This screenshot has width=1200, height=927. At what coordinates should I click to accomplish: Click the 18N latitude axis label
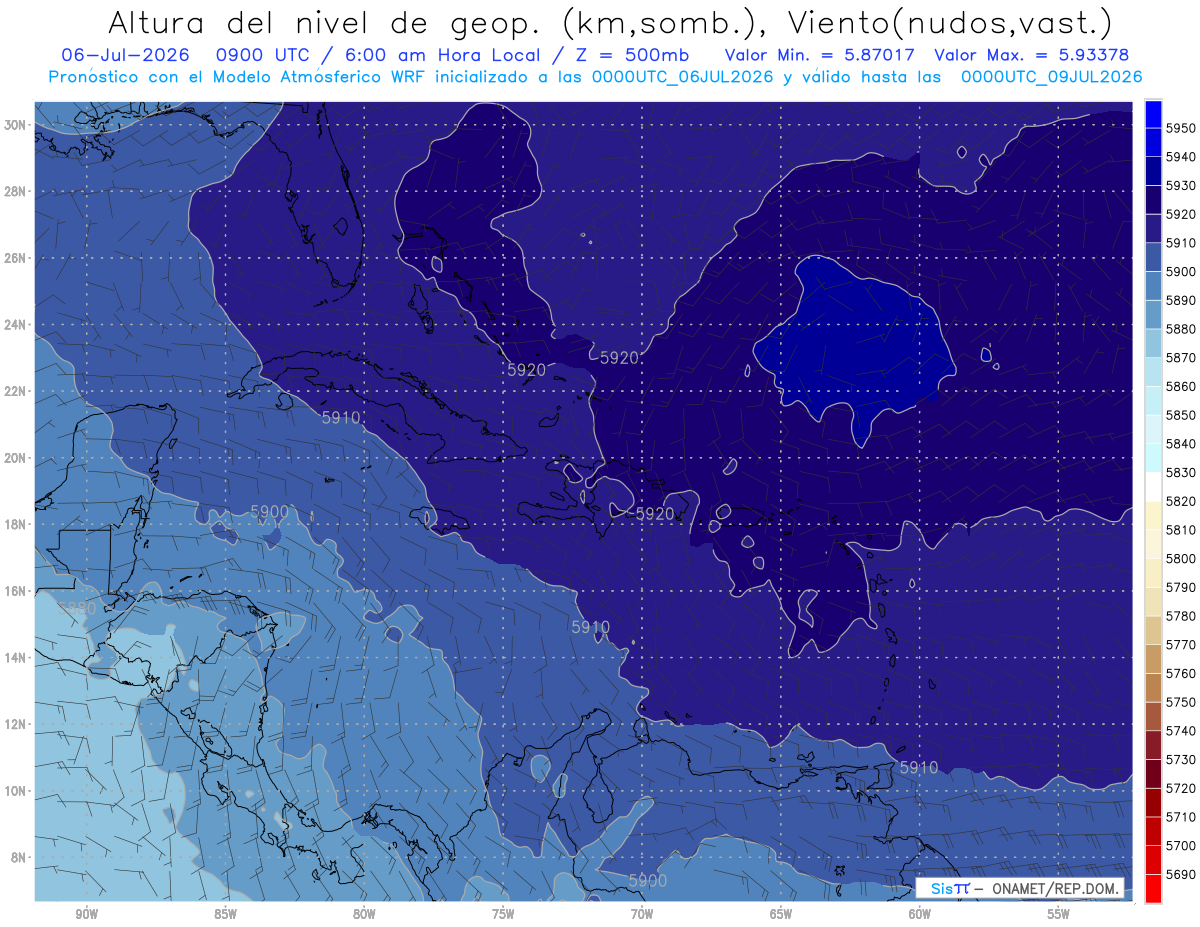pyautogui.click(x=15, y=524)
